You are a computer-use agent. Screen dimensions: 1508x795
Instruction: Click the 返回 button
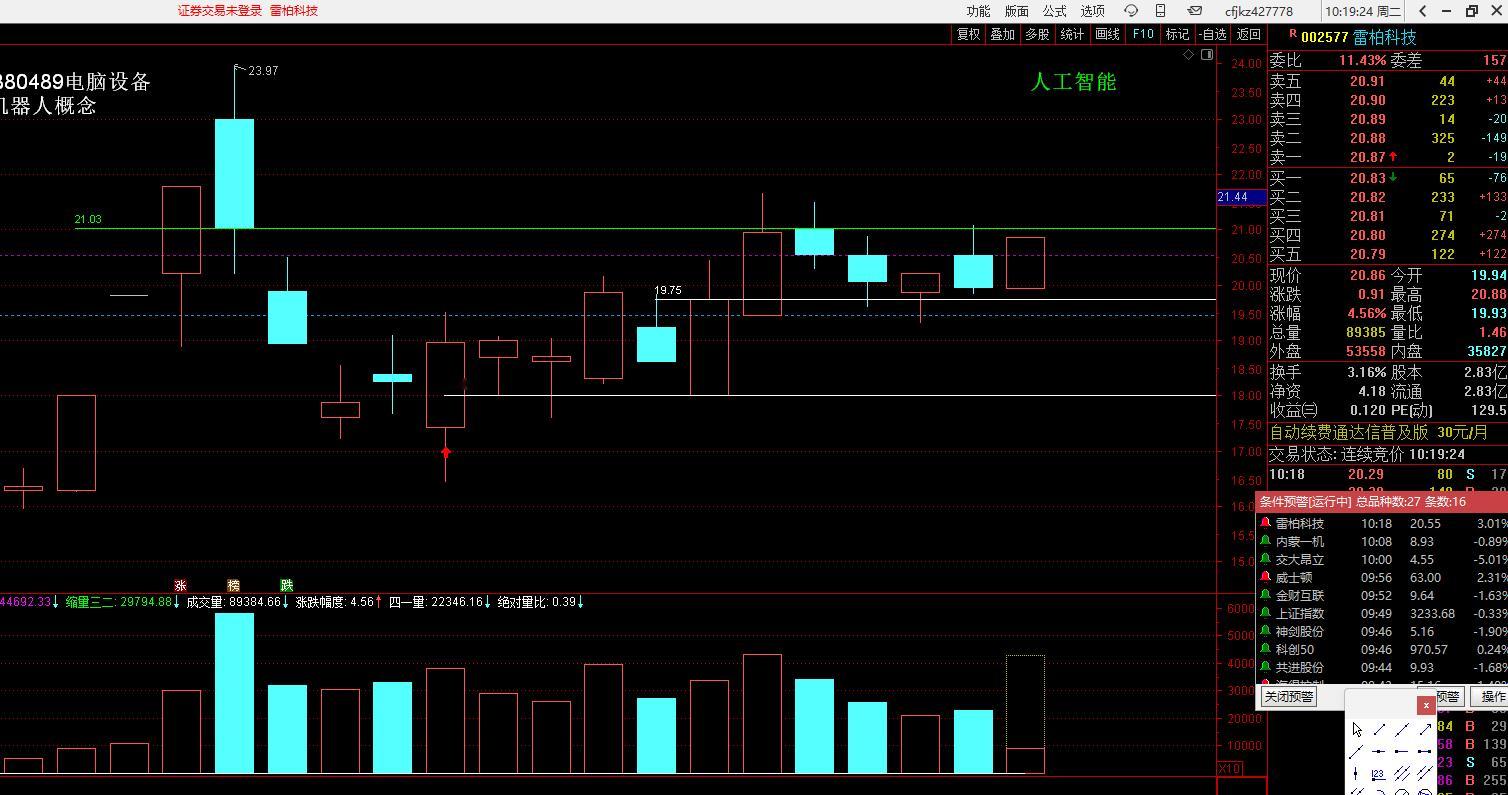click(1249, 34)
